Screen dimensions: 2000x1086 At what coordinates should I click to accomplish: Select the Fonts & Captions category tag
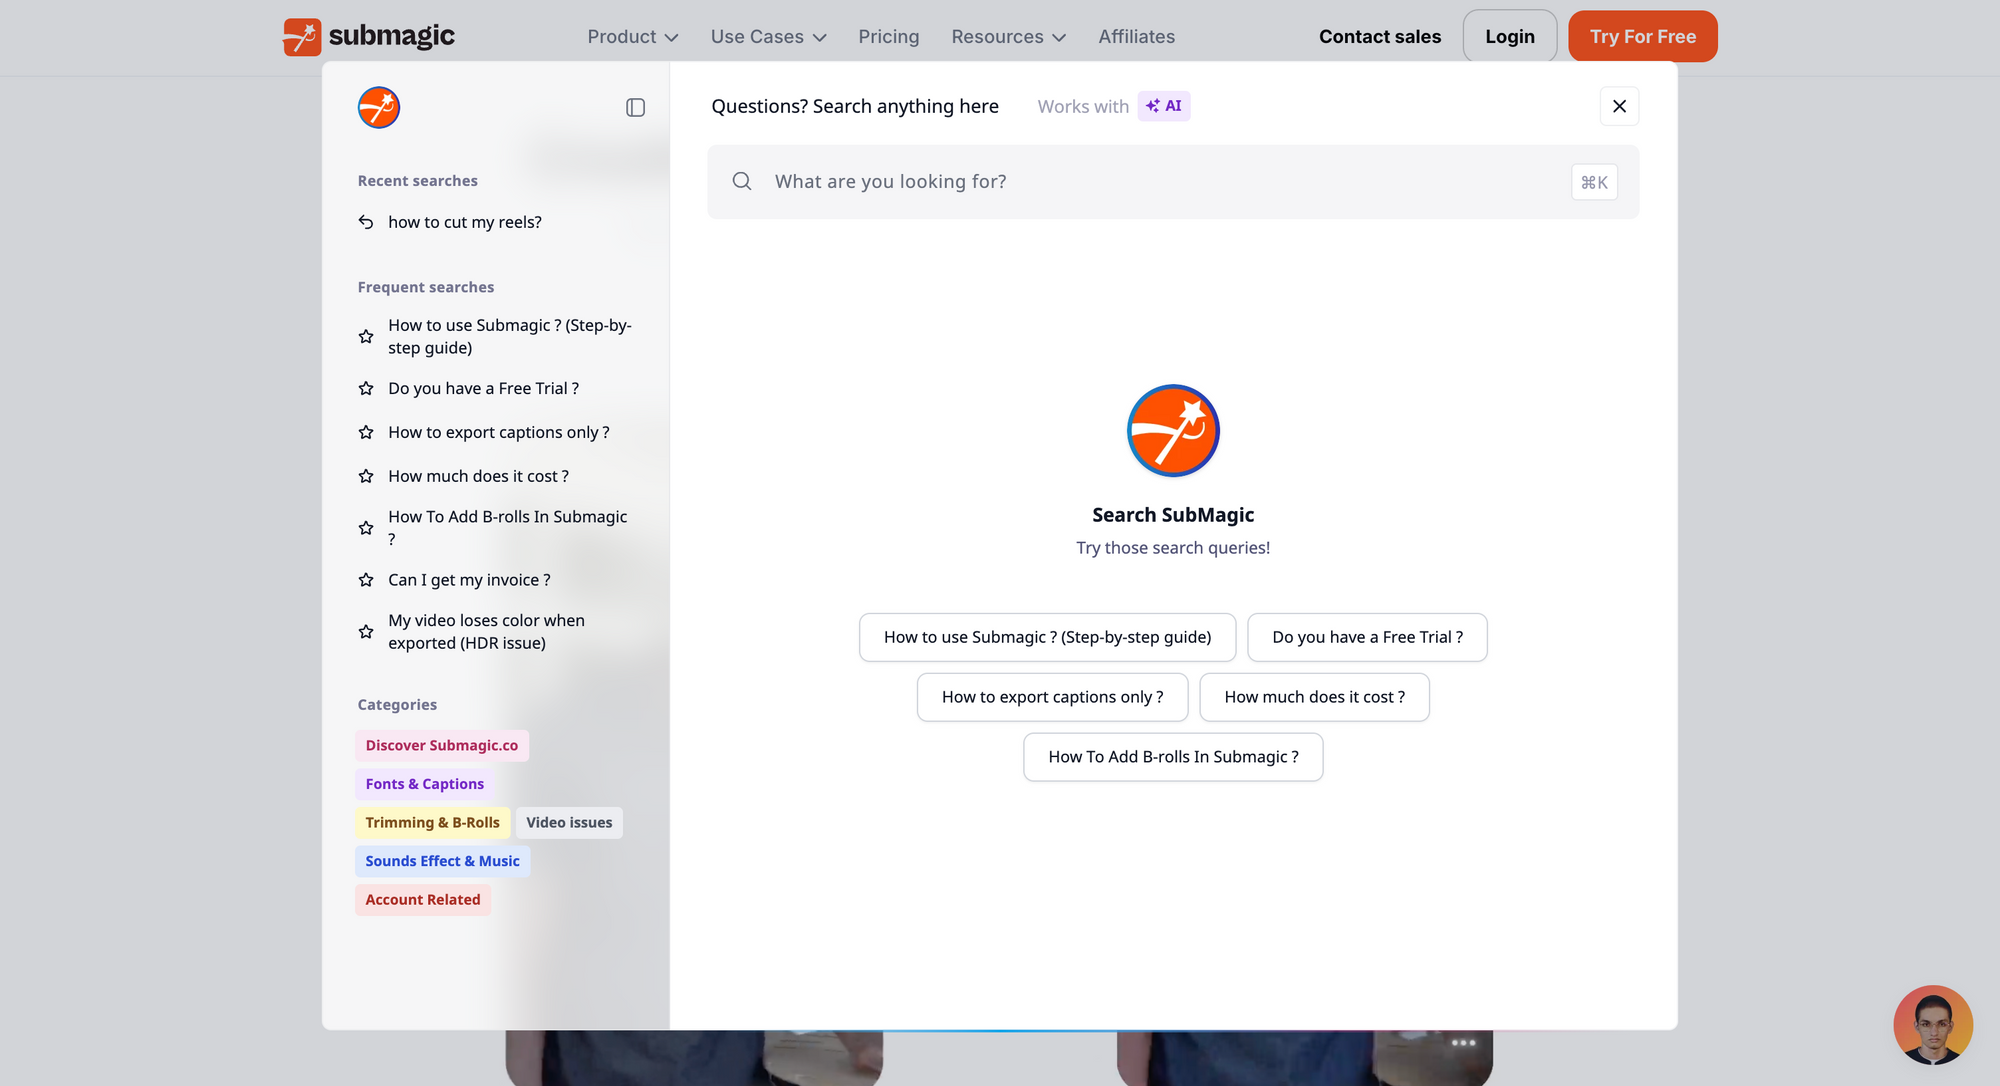(424, 784)
